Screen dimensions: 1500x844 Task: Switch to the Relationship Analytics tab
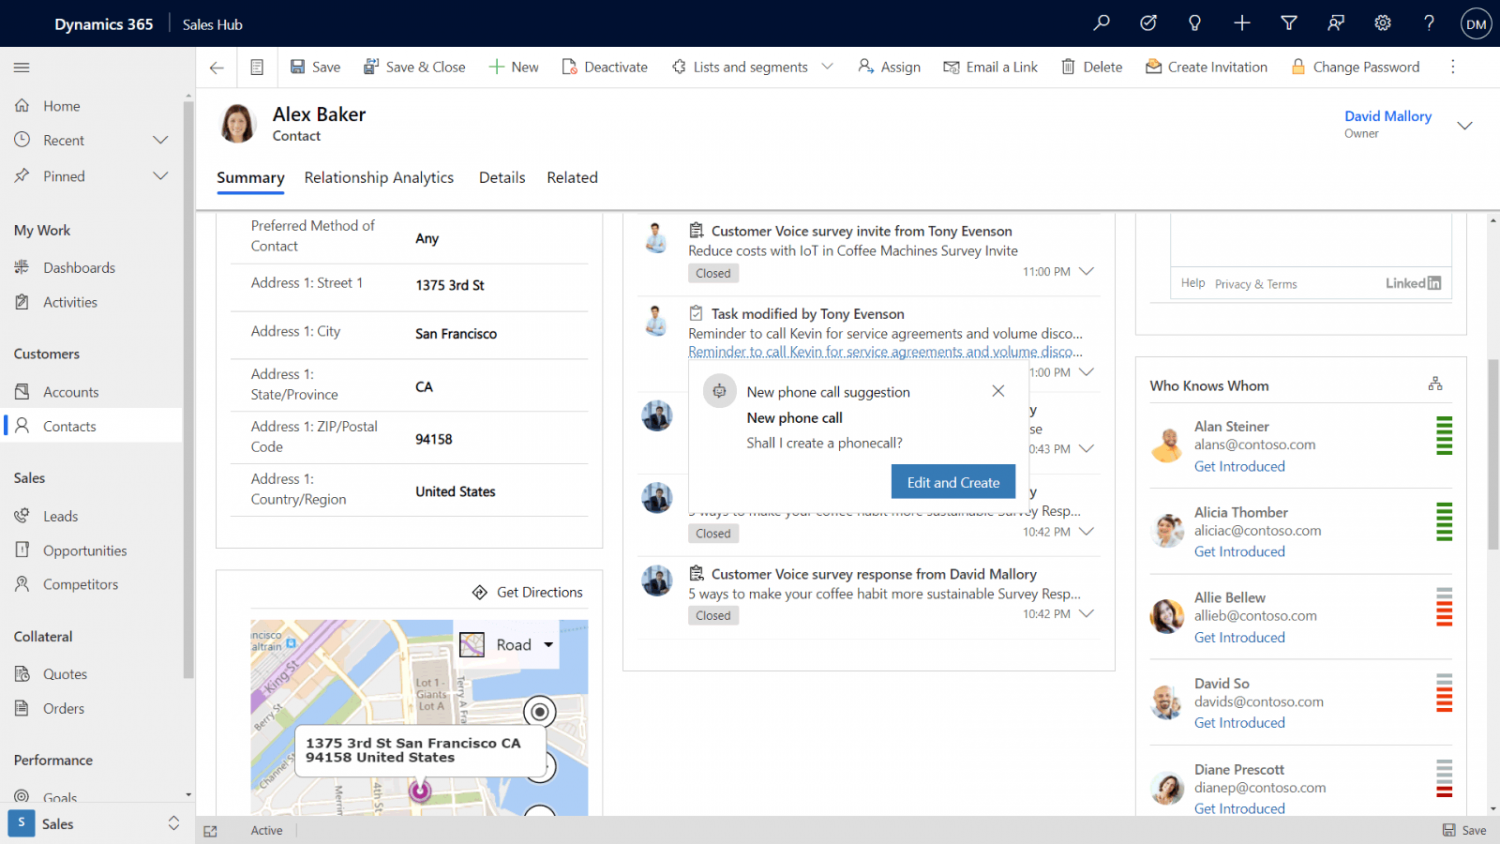point(379,177)
